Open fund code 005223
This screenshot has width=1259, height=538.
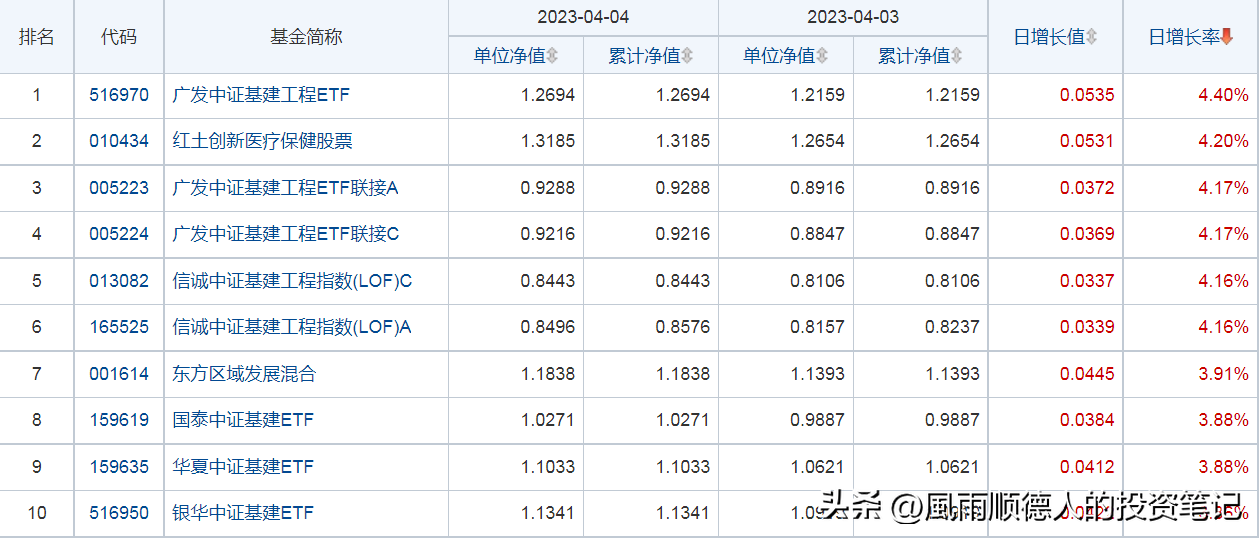119,188
